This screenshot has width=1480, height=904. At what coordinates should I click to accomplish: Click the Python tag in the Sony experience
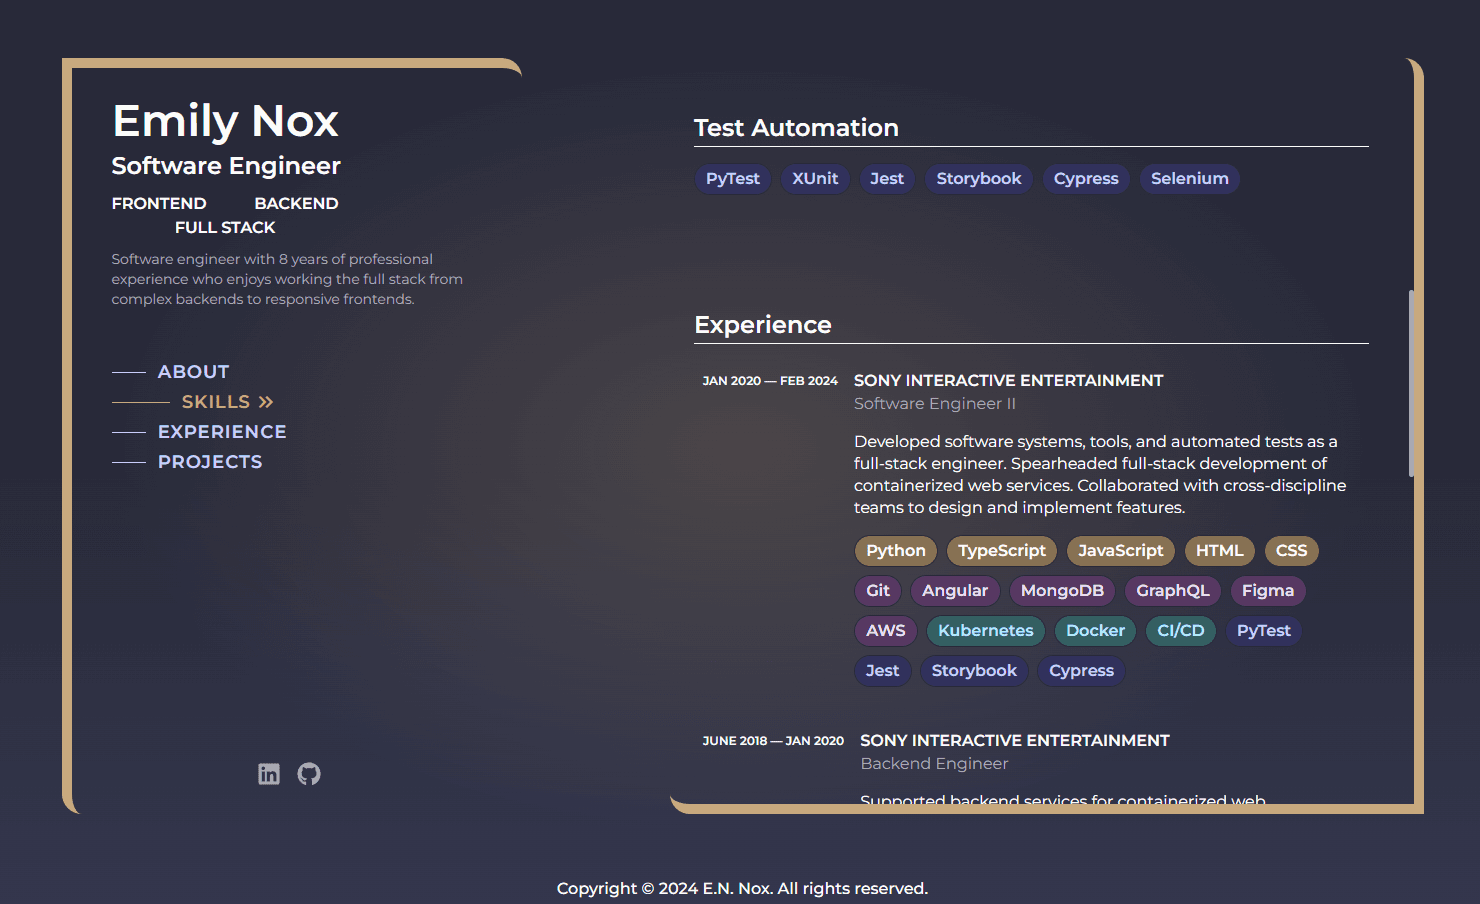(895, 550)
